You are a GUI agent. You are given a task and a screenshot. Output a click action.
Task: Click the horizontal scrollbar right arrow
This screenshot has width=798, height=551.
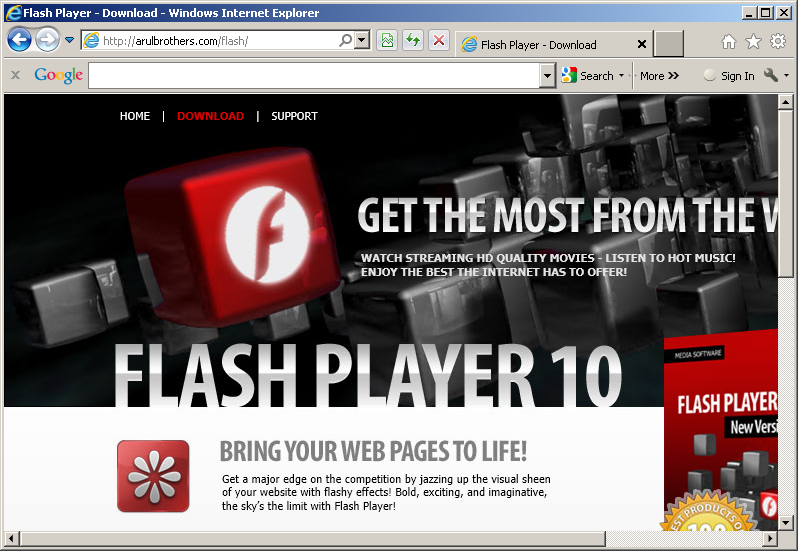pyautogui.click(x=771, y=538)
